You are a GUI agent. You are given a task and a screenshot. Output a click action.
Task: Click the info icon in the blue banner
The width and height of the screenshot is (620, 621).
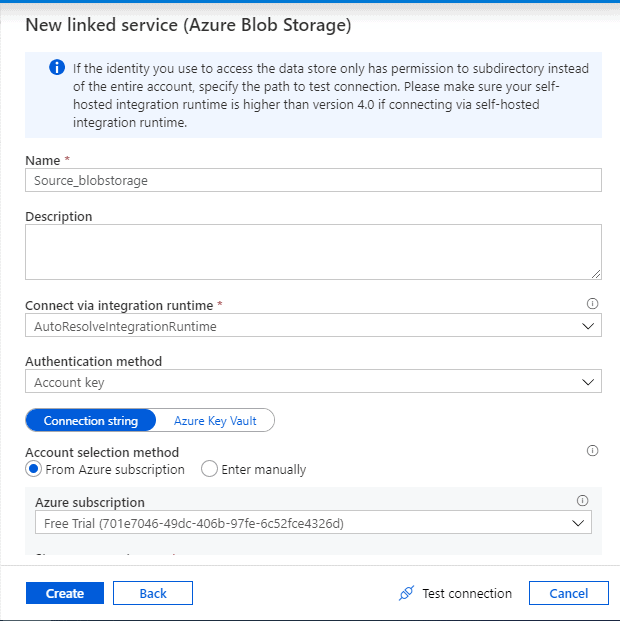point(57,68)
